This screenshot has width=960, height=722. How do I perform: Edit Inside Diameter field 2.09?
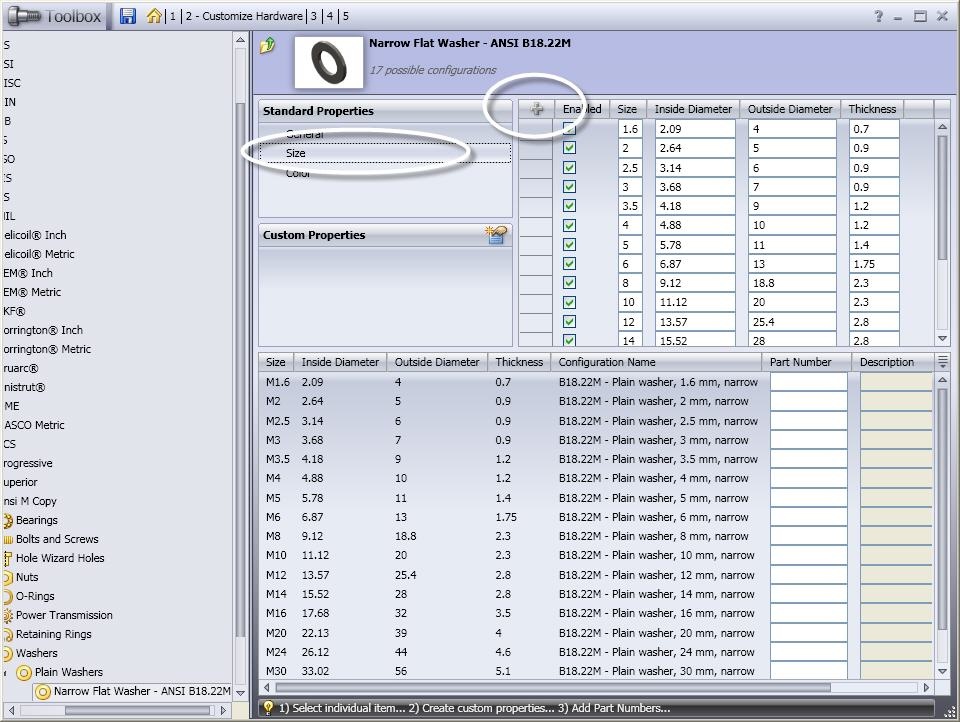[x=695, y=129]
